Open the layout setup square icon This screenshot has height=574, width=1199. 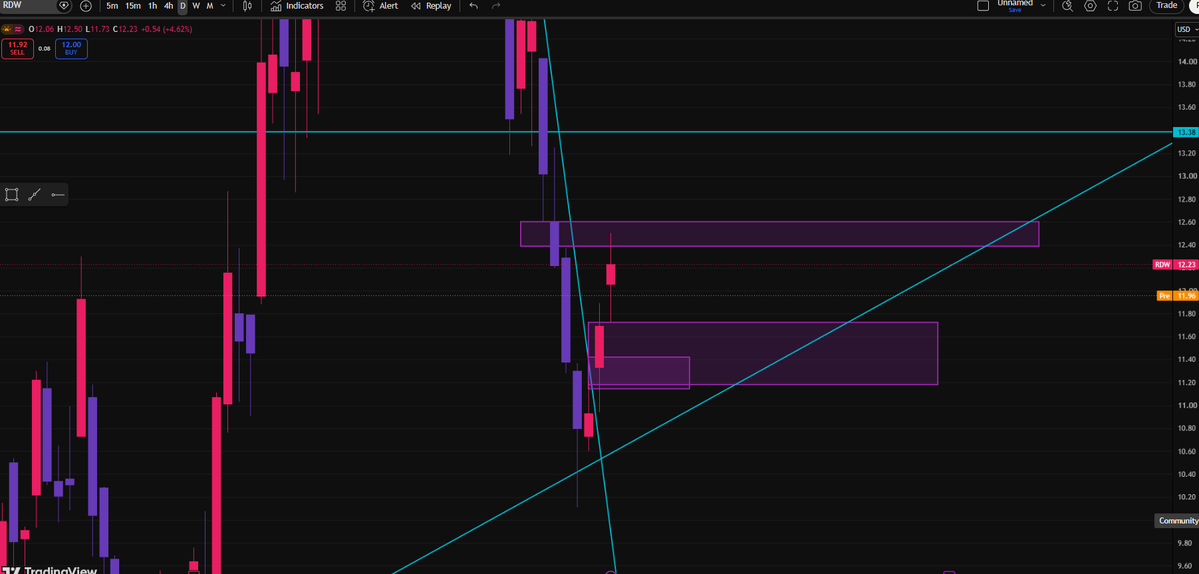pos(983,5)
